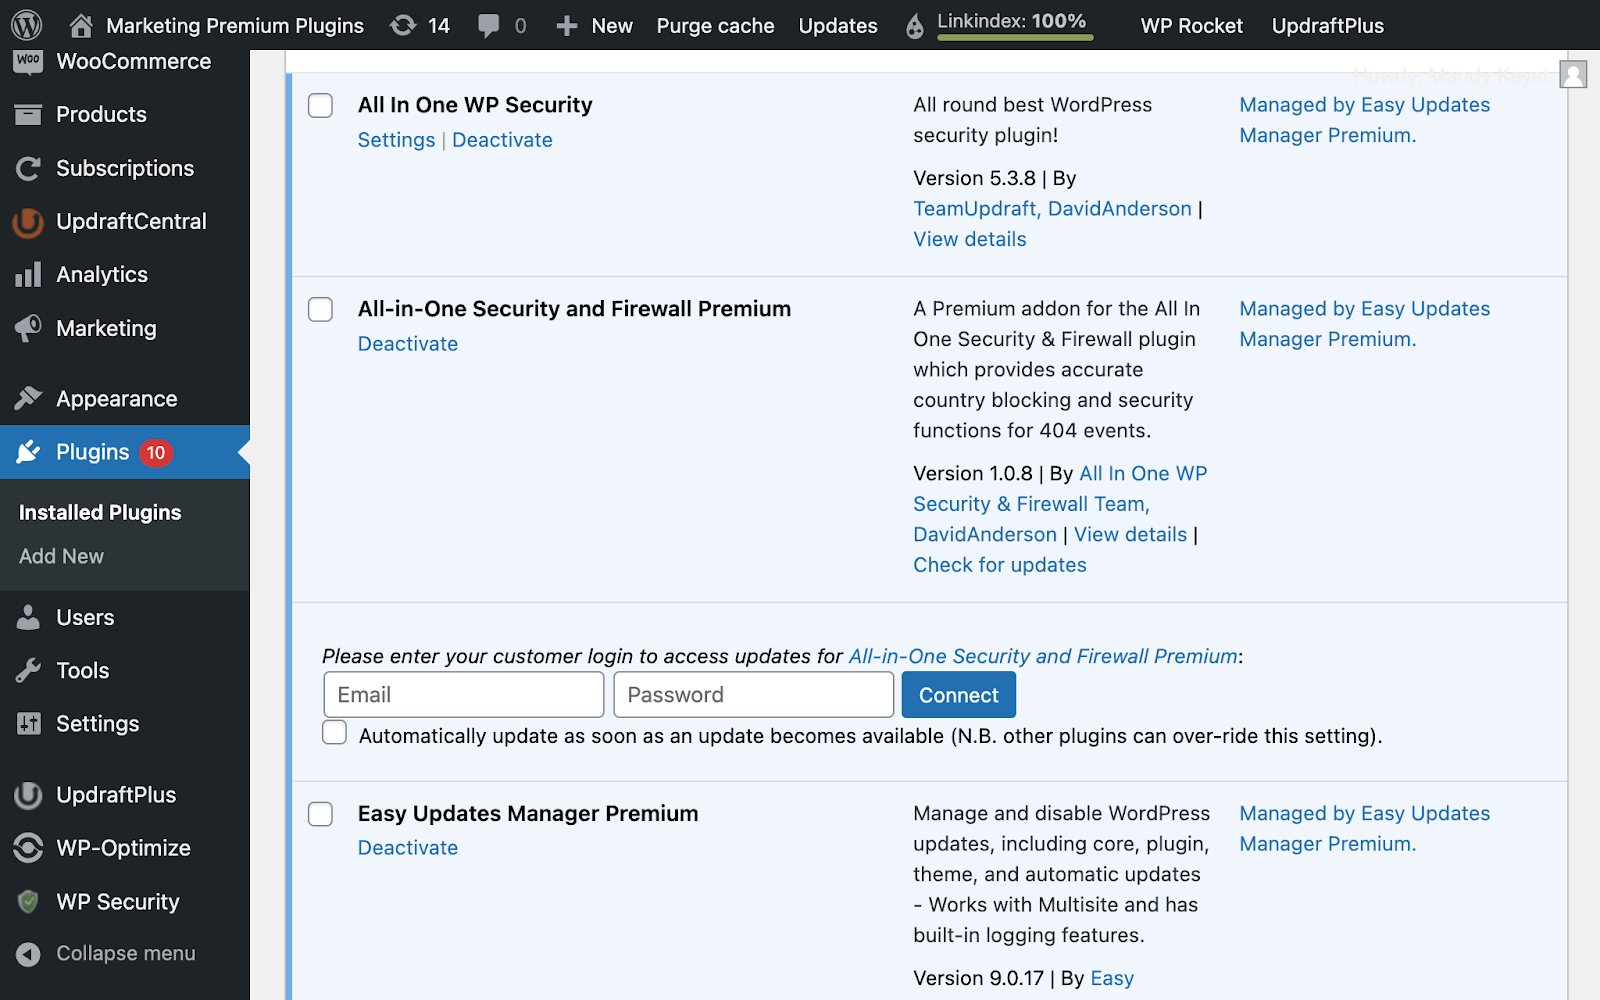Click the Appearance paintbrush icon
Screen dimensions: 1600x1000
click(x=28, y=398)
